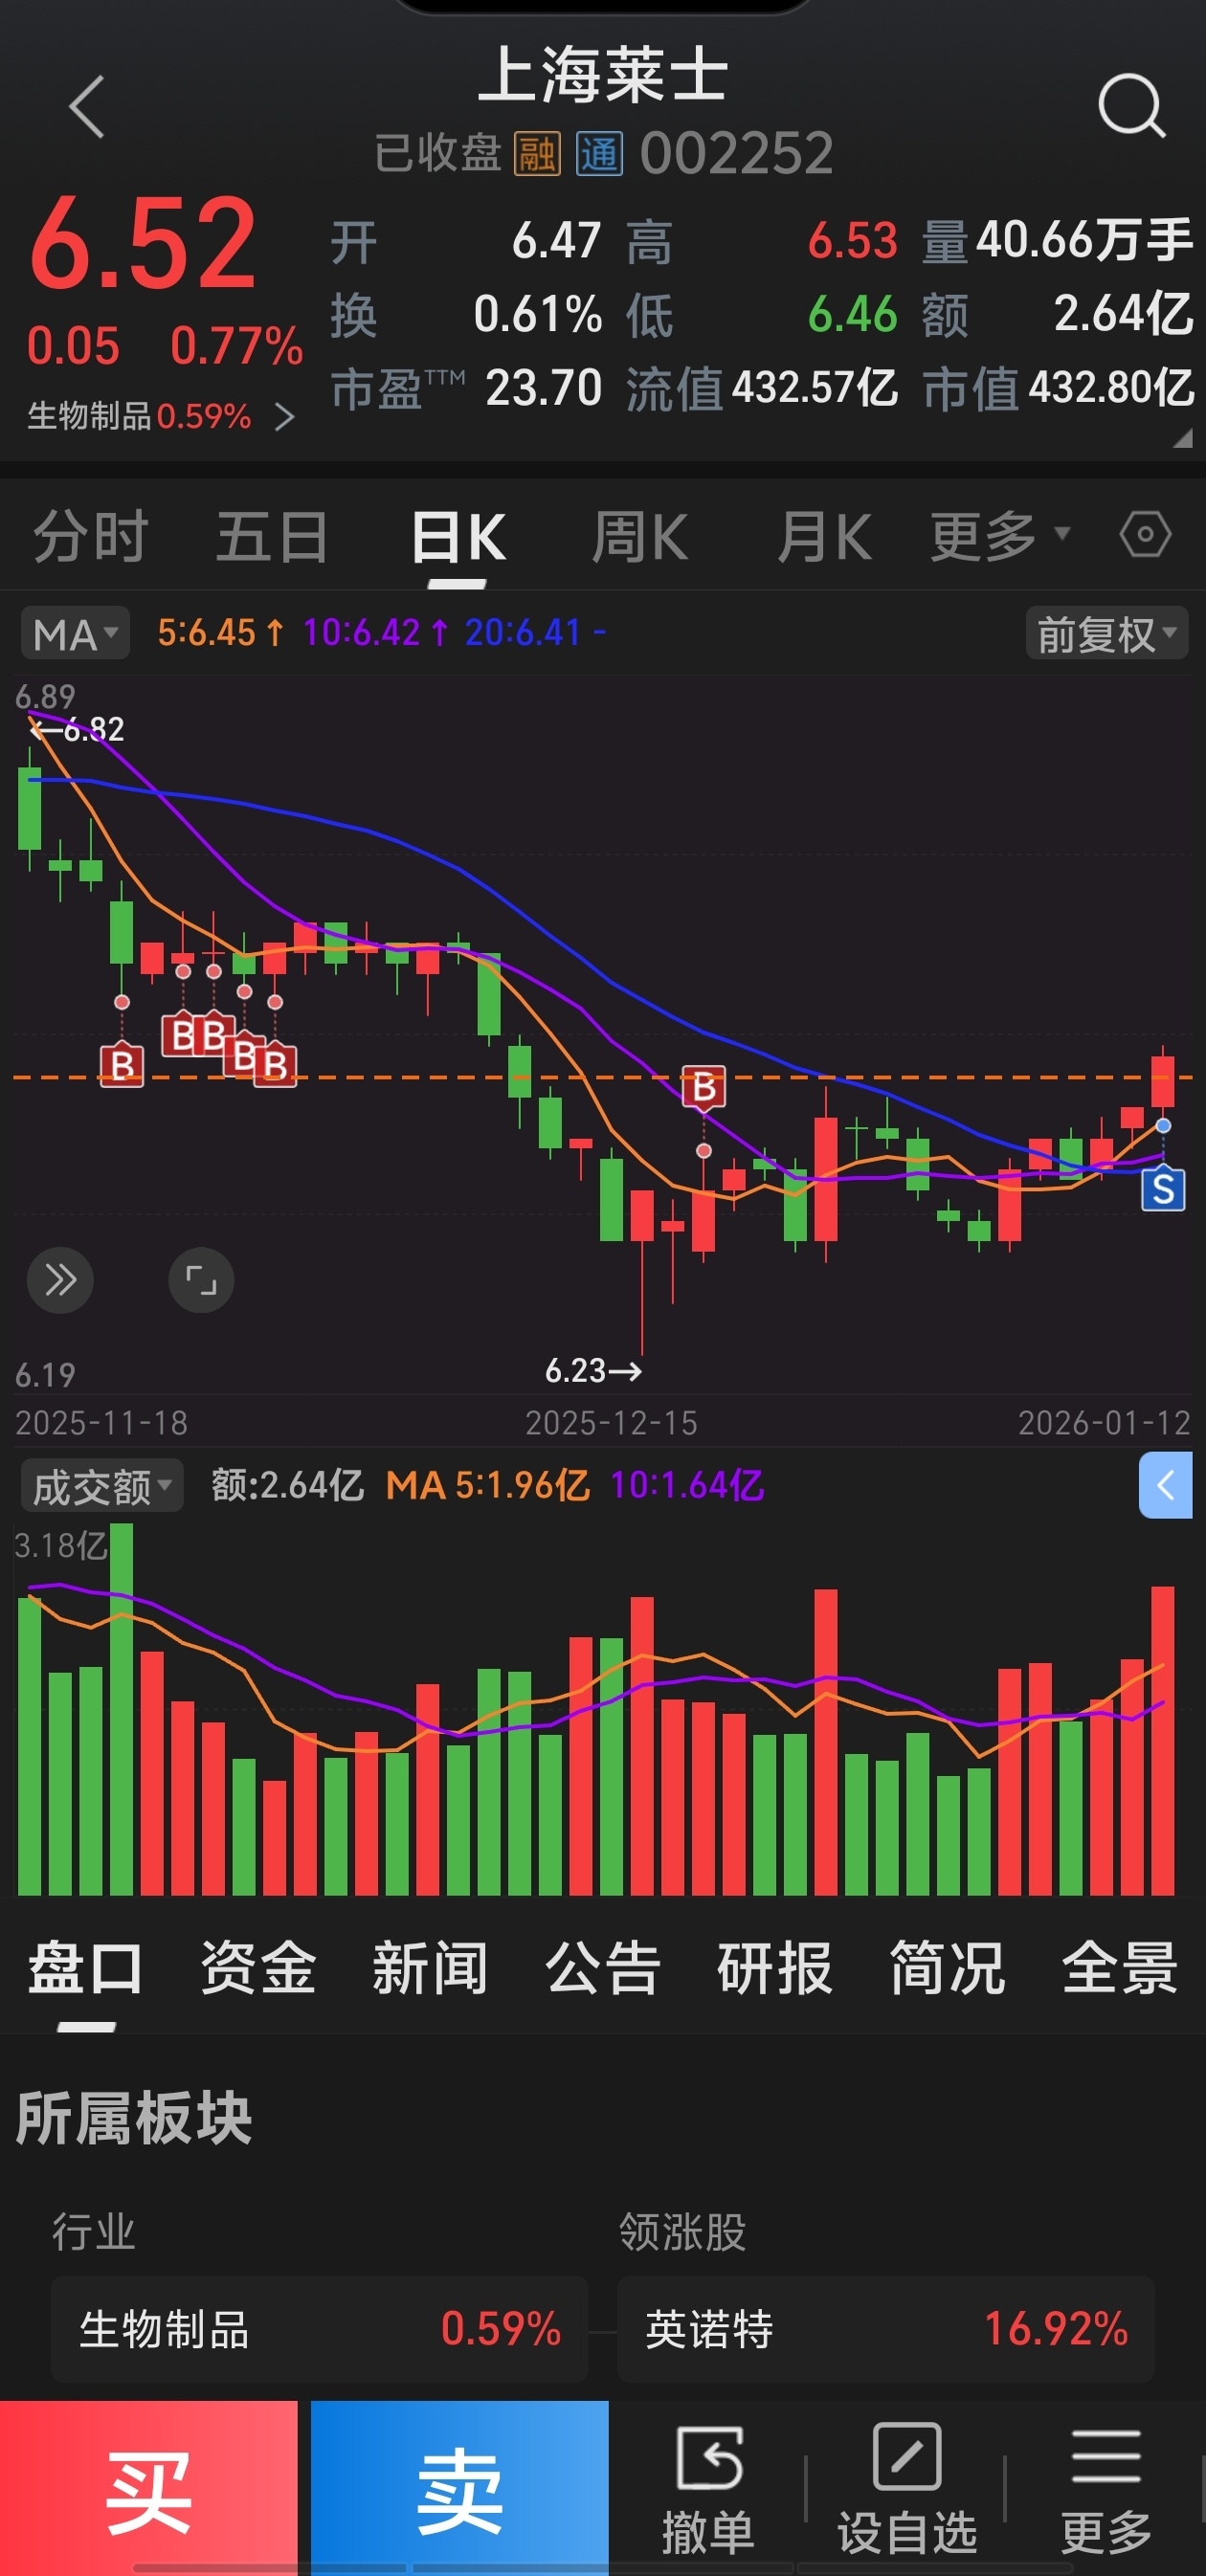The height and width of the screenshot is (2576, 1206).
Task: Tap the MA 5:6.45 legend value
Action: [x=221, y=633]
